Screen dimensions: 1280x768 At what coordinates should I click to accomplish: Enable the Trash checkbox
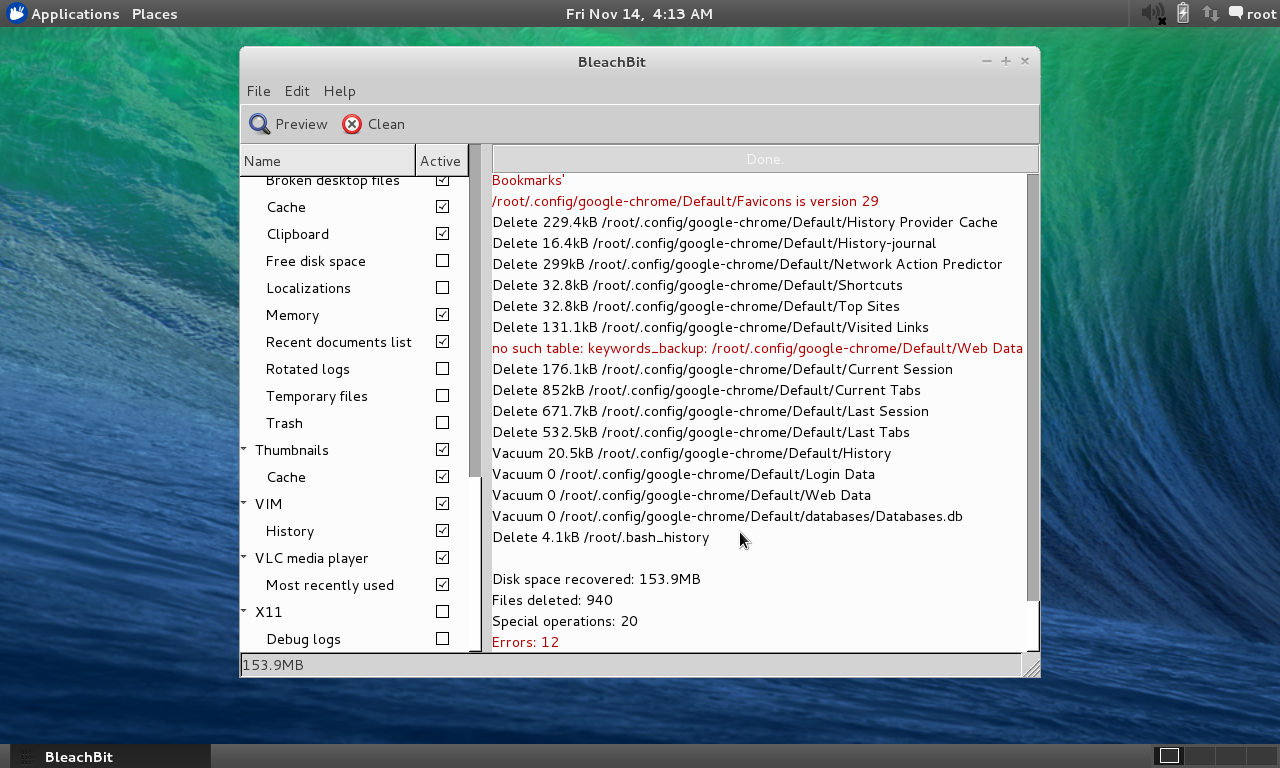pyautogui.click(x=442, y=422)
